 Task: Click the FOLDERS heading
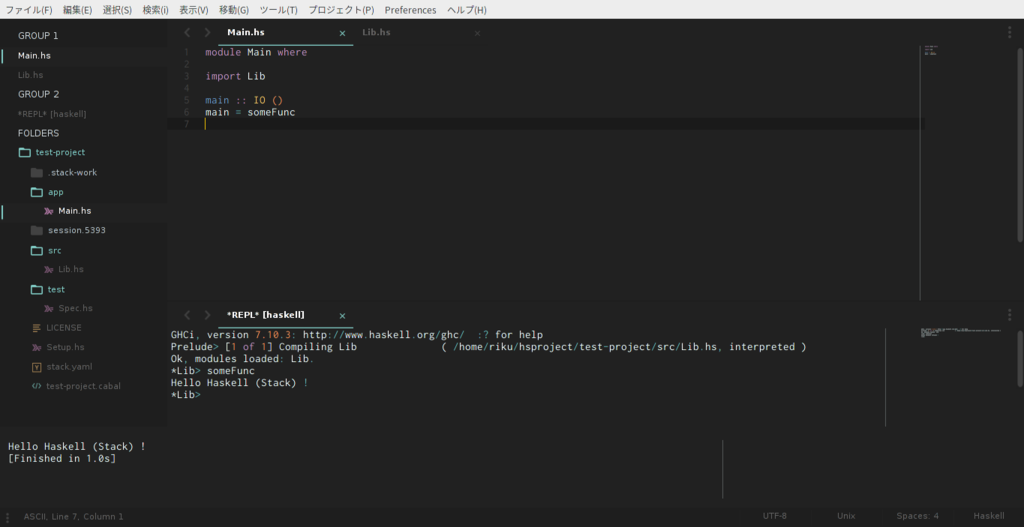(x=39, y=133)
